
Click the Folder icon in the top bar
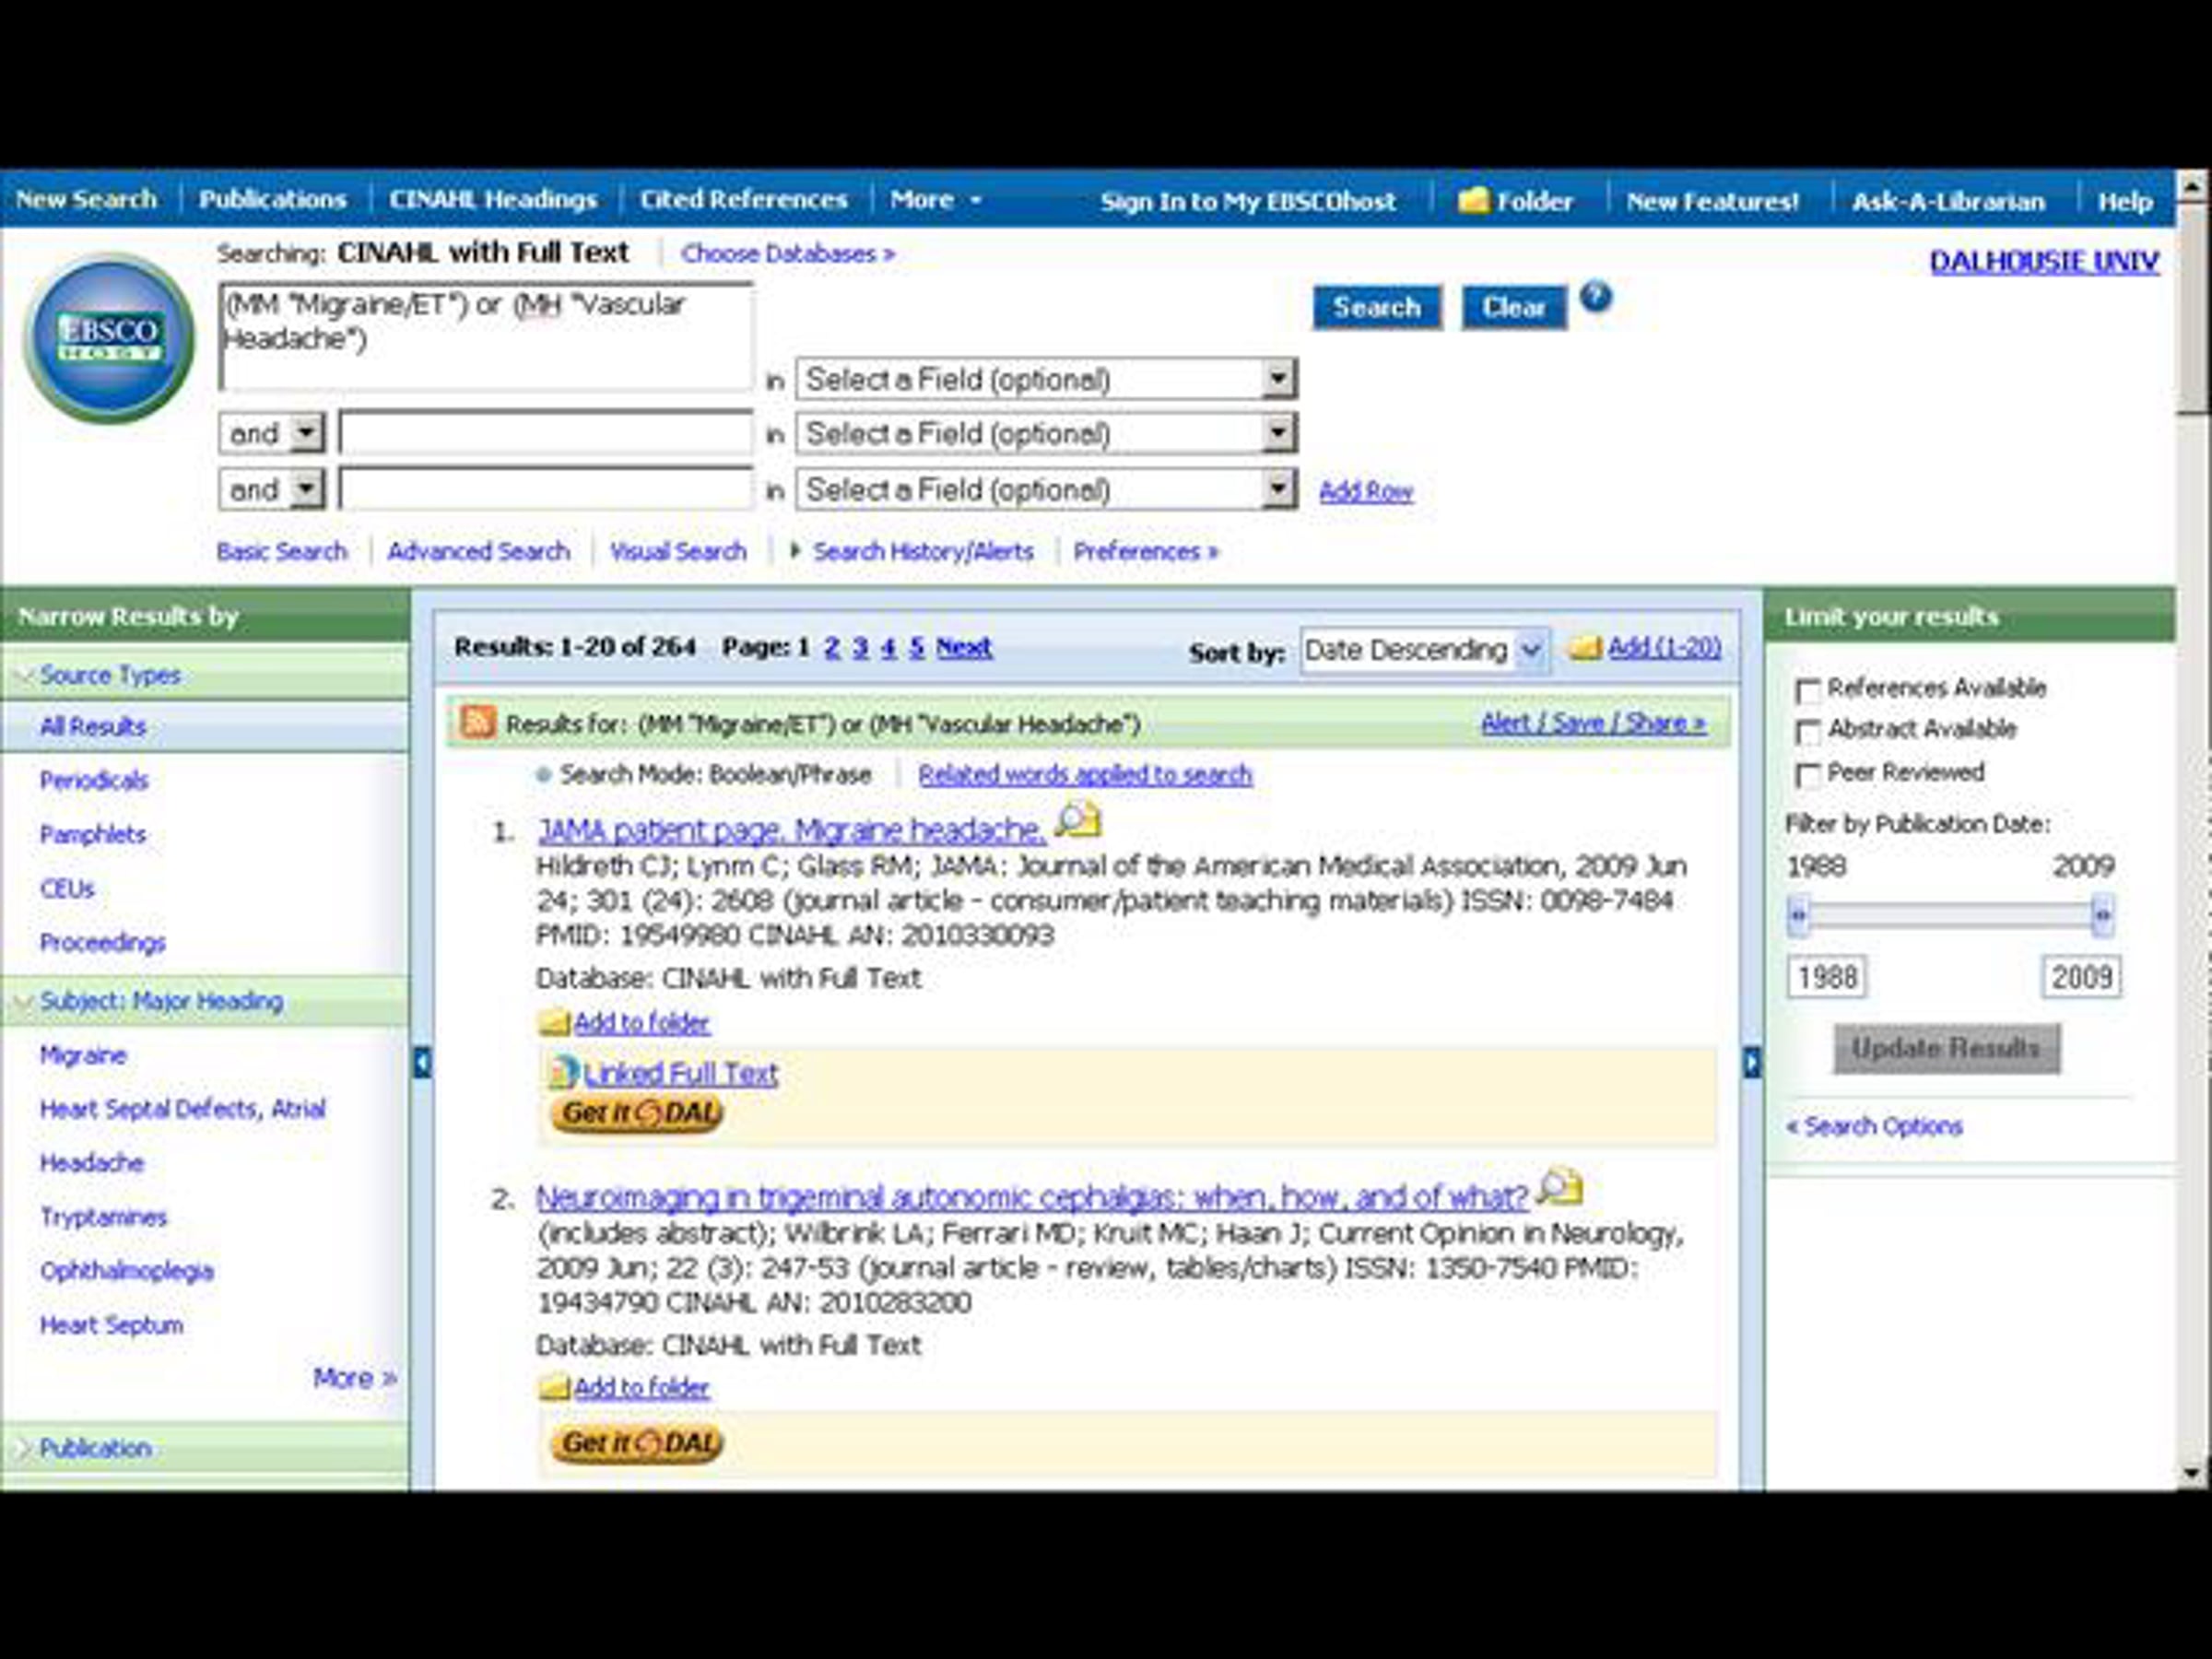1473,200
